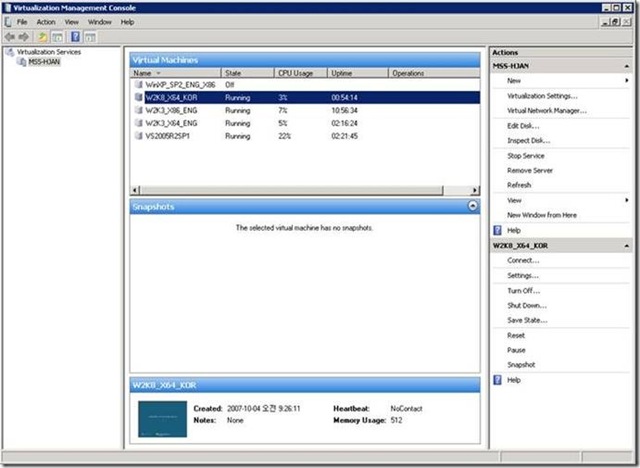
Task: Click Refresh action
Action: 519,185
